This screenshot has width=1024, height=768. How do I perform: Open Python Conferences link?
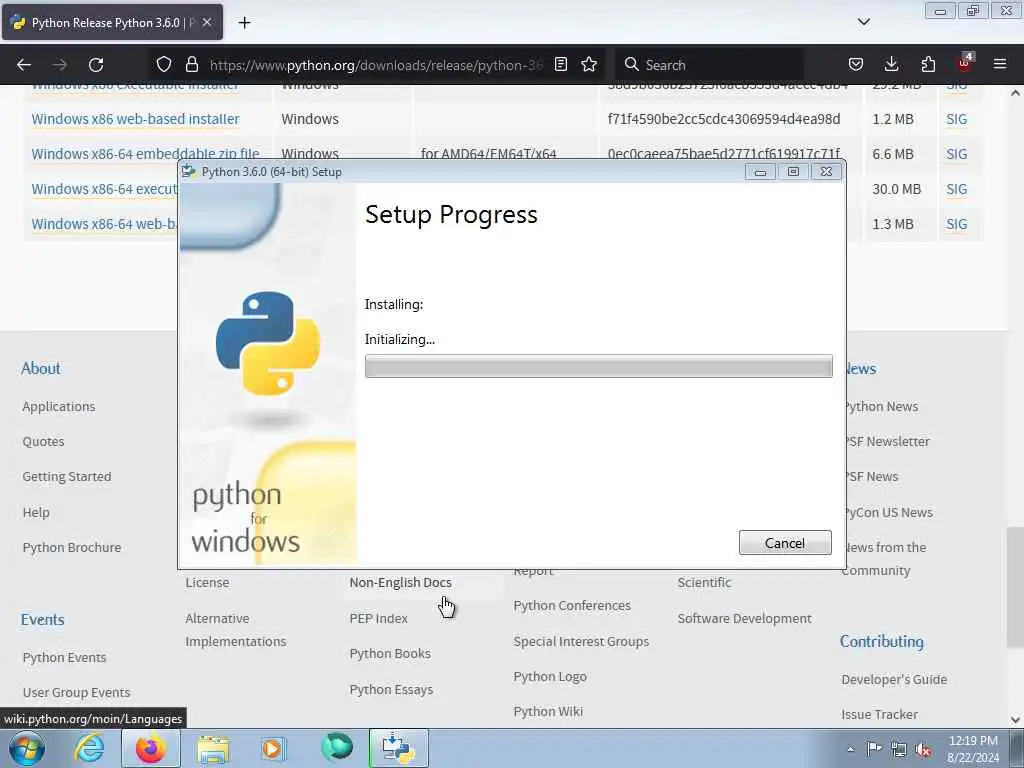572,605
